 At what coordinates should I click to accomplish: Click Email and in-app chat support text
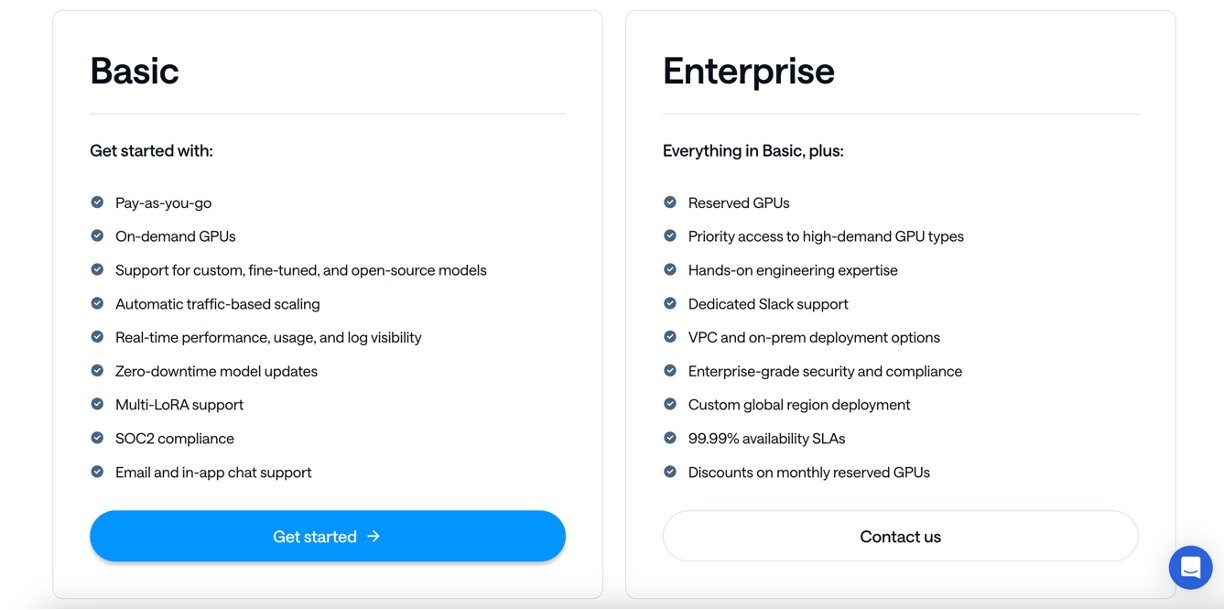pos(213,472)
